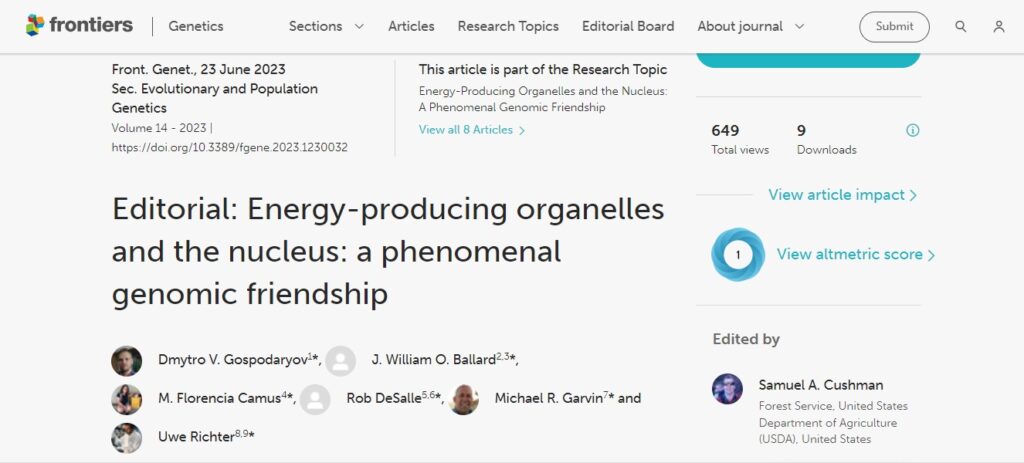Click Michael R. Garvin's avatar photo
The height and width of the screenshot is (463, 1024).
464,399
